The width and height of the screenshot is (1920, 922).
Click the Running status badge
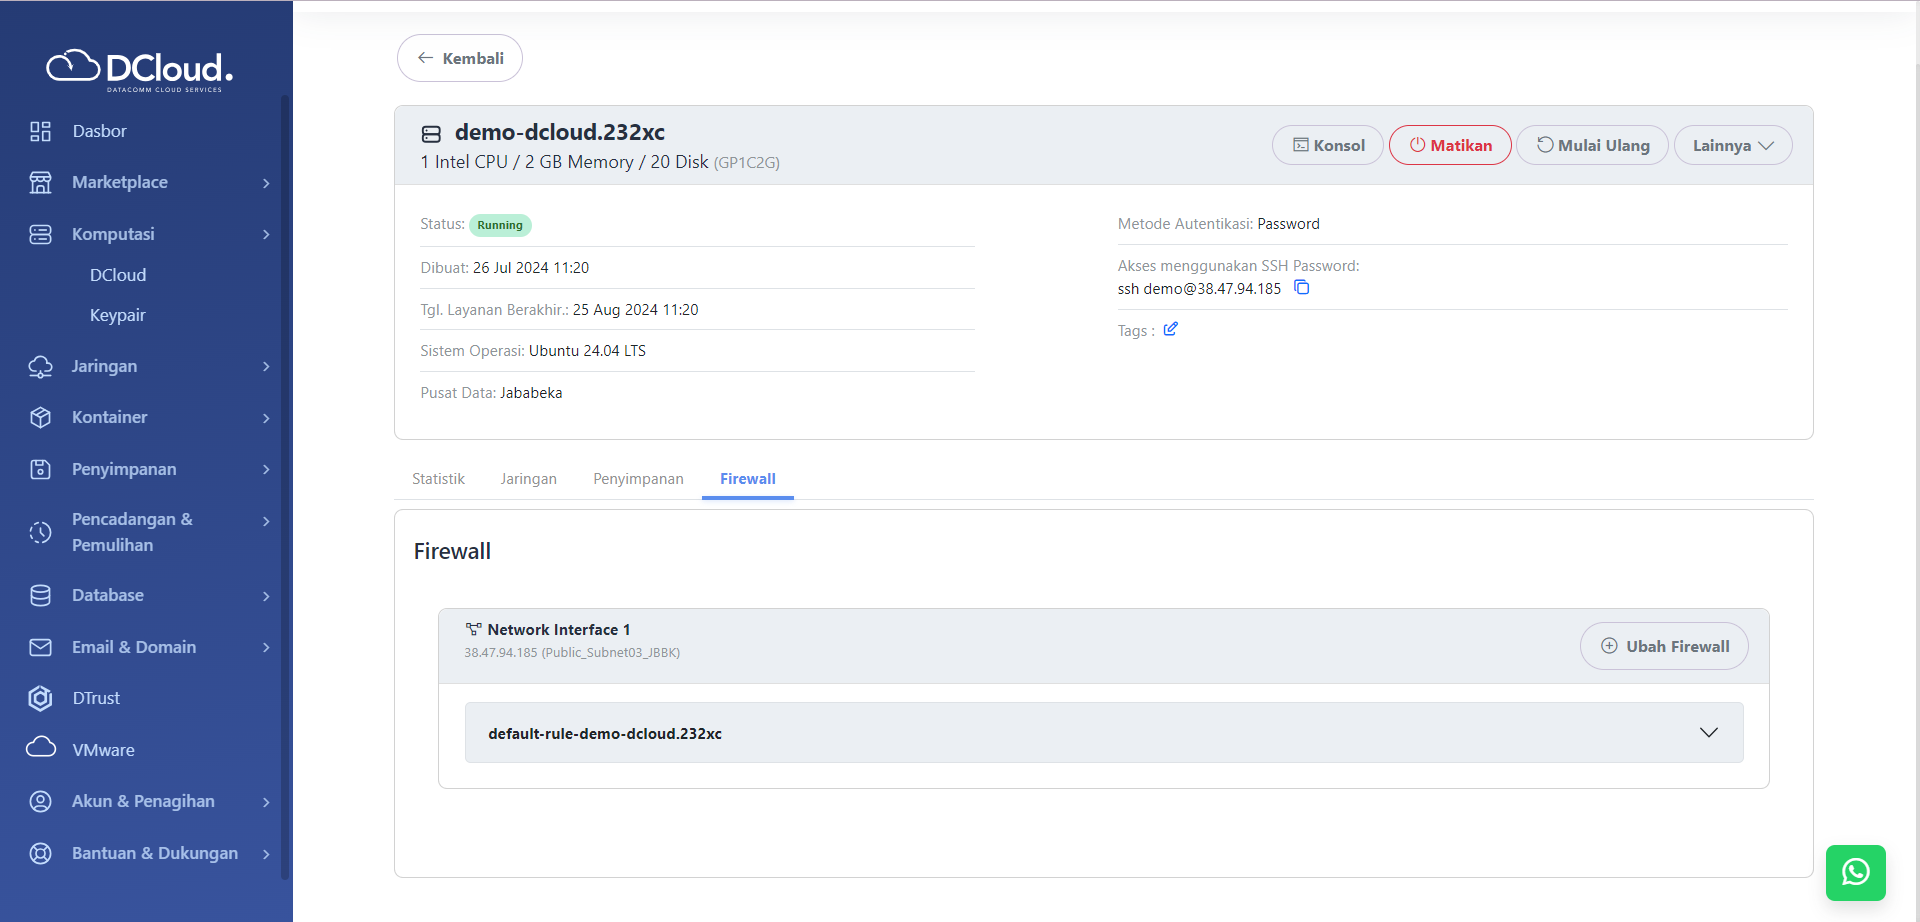[500, 225]
